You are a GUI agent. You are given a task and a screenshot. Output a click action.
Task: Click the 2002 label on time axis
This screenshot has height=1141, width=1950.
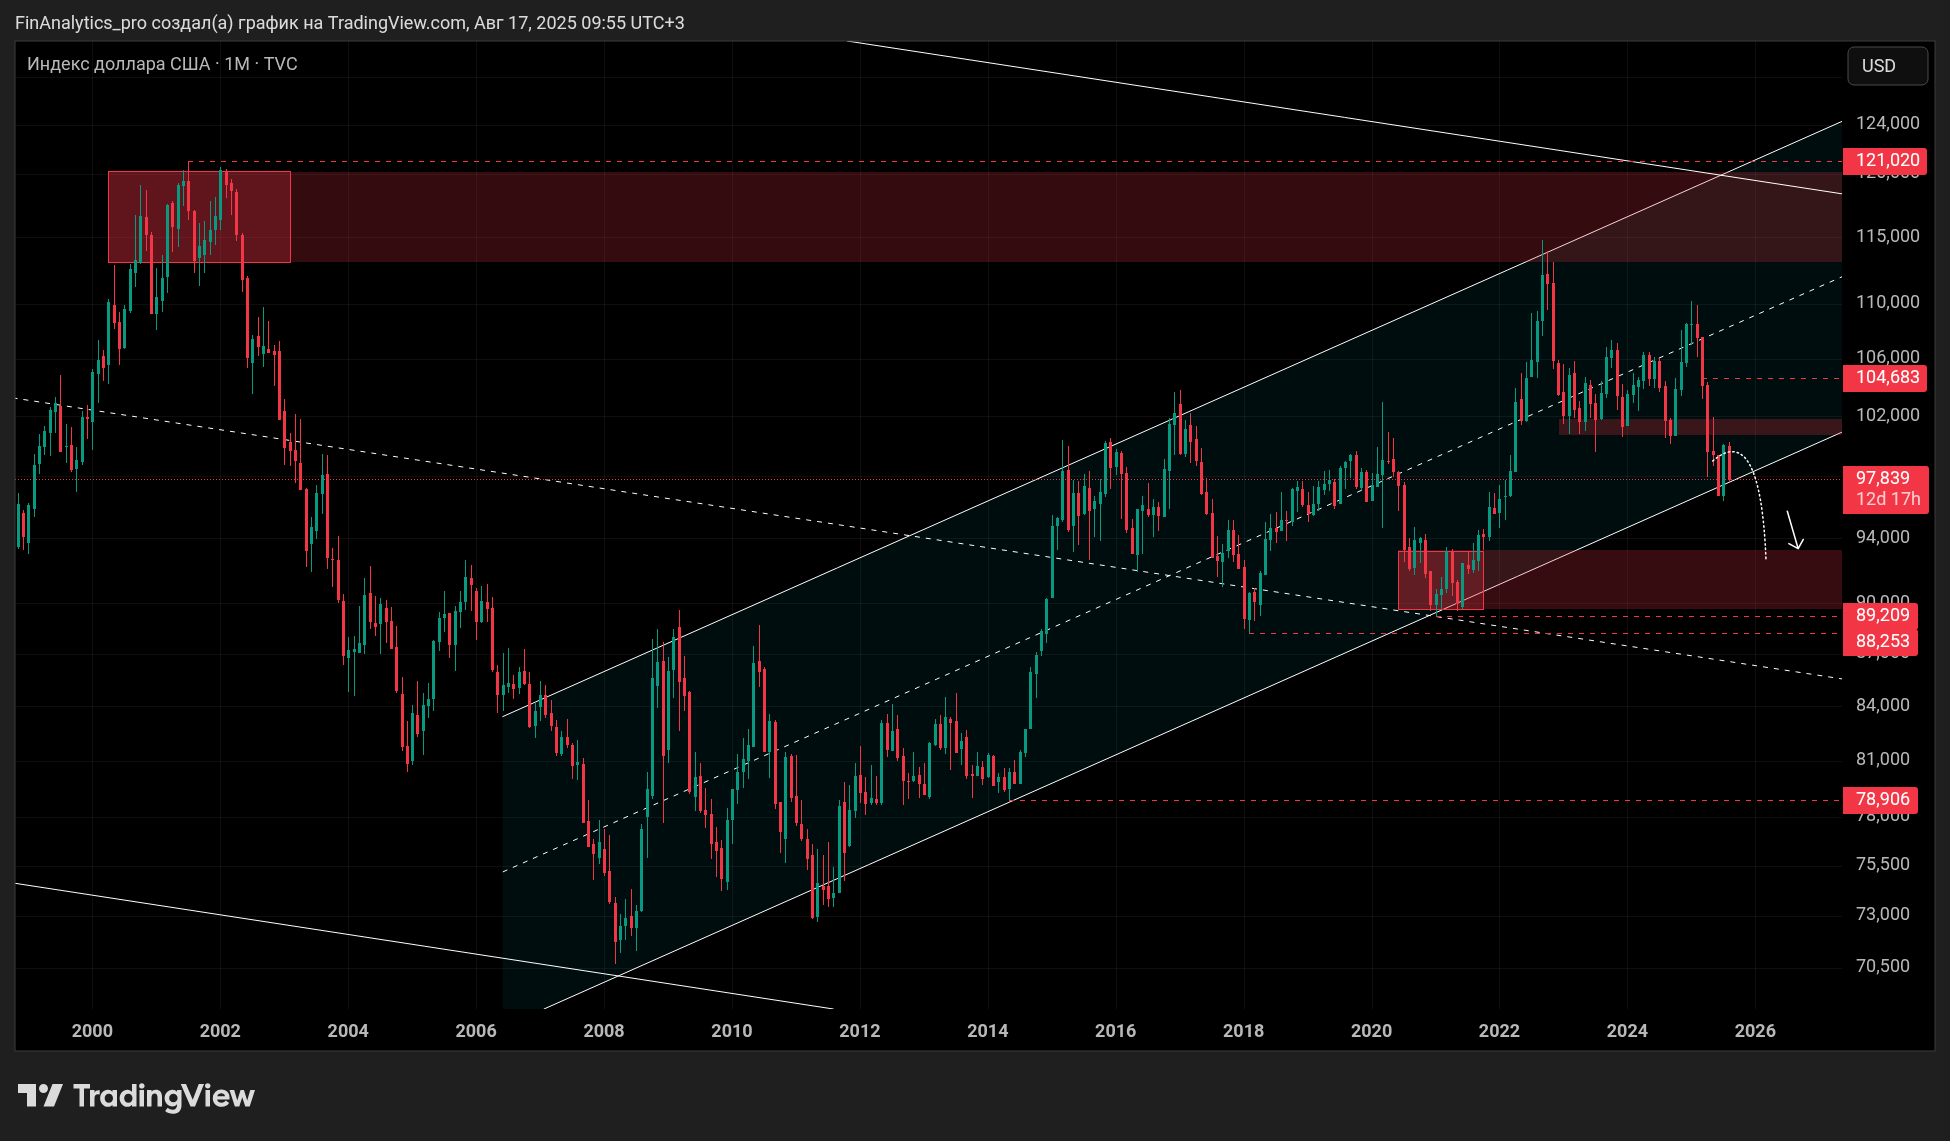(x=220, y=1031)
